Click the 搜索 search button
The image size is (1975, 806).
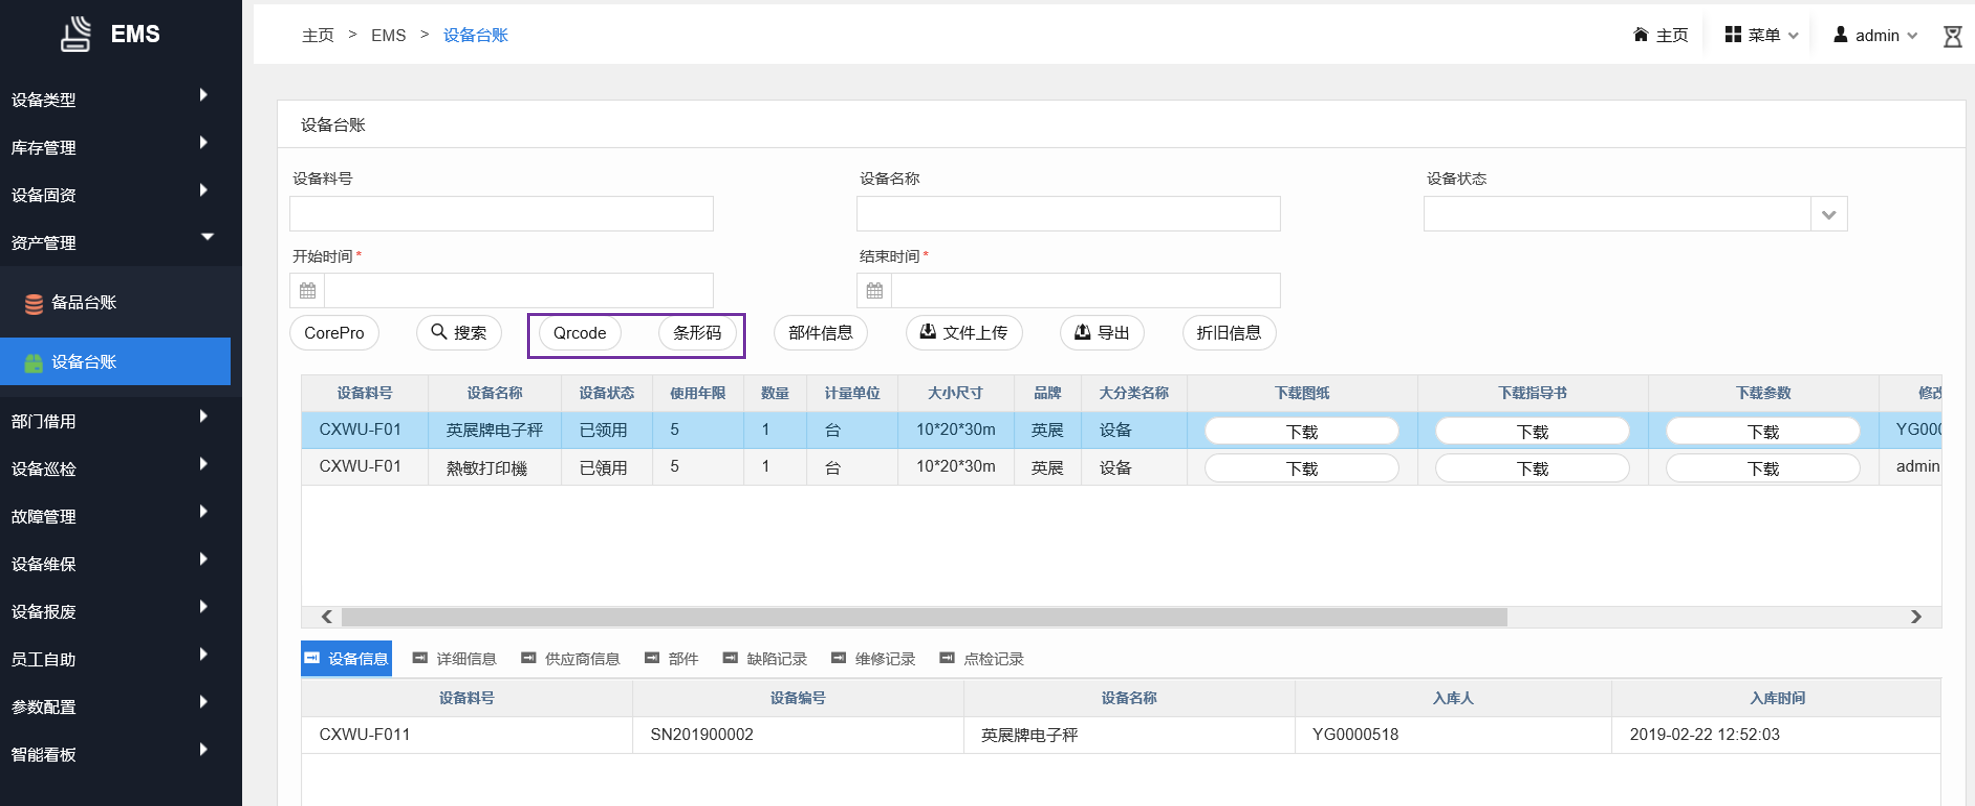coord(459,333)
